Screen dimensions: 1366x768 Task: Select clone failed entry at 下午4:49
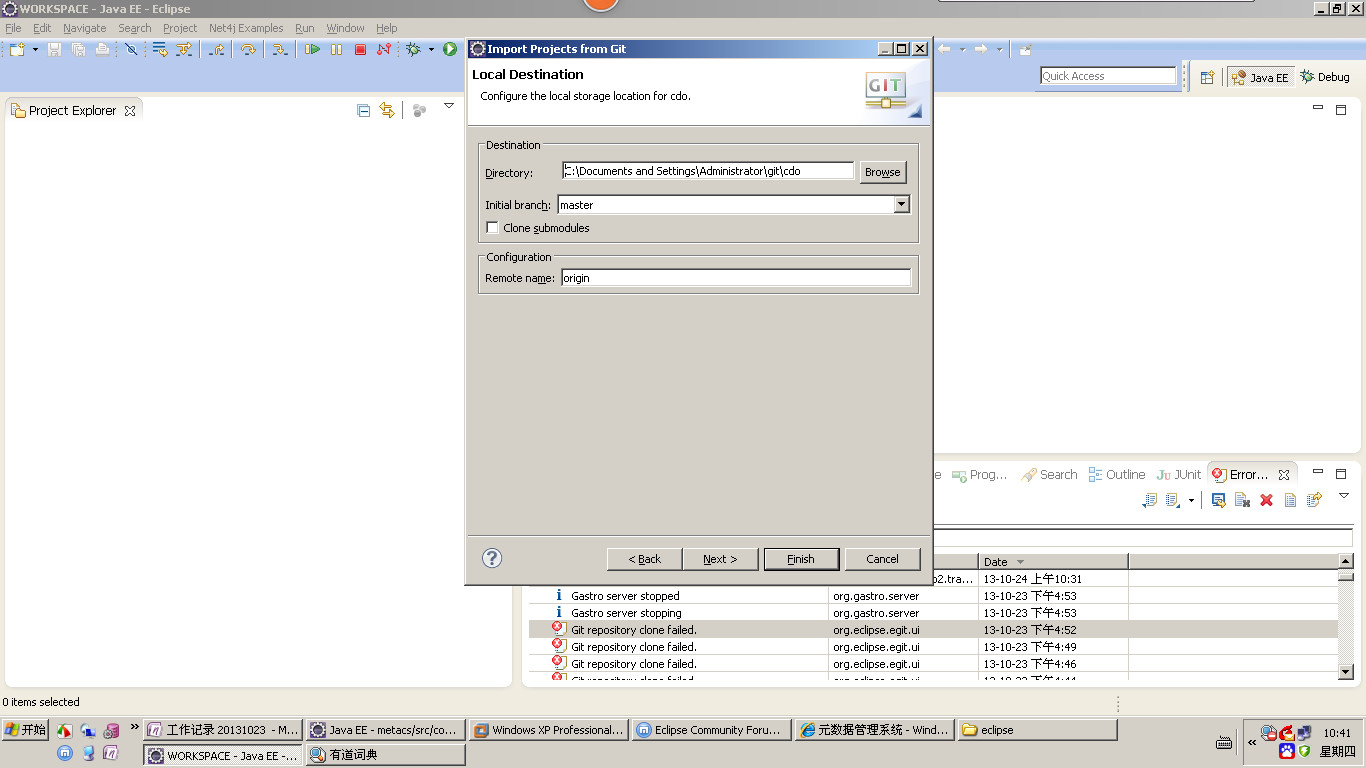click(x=933, y=647)
